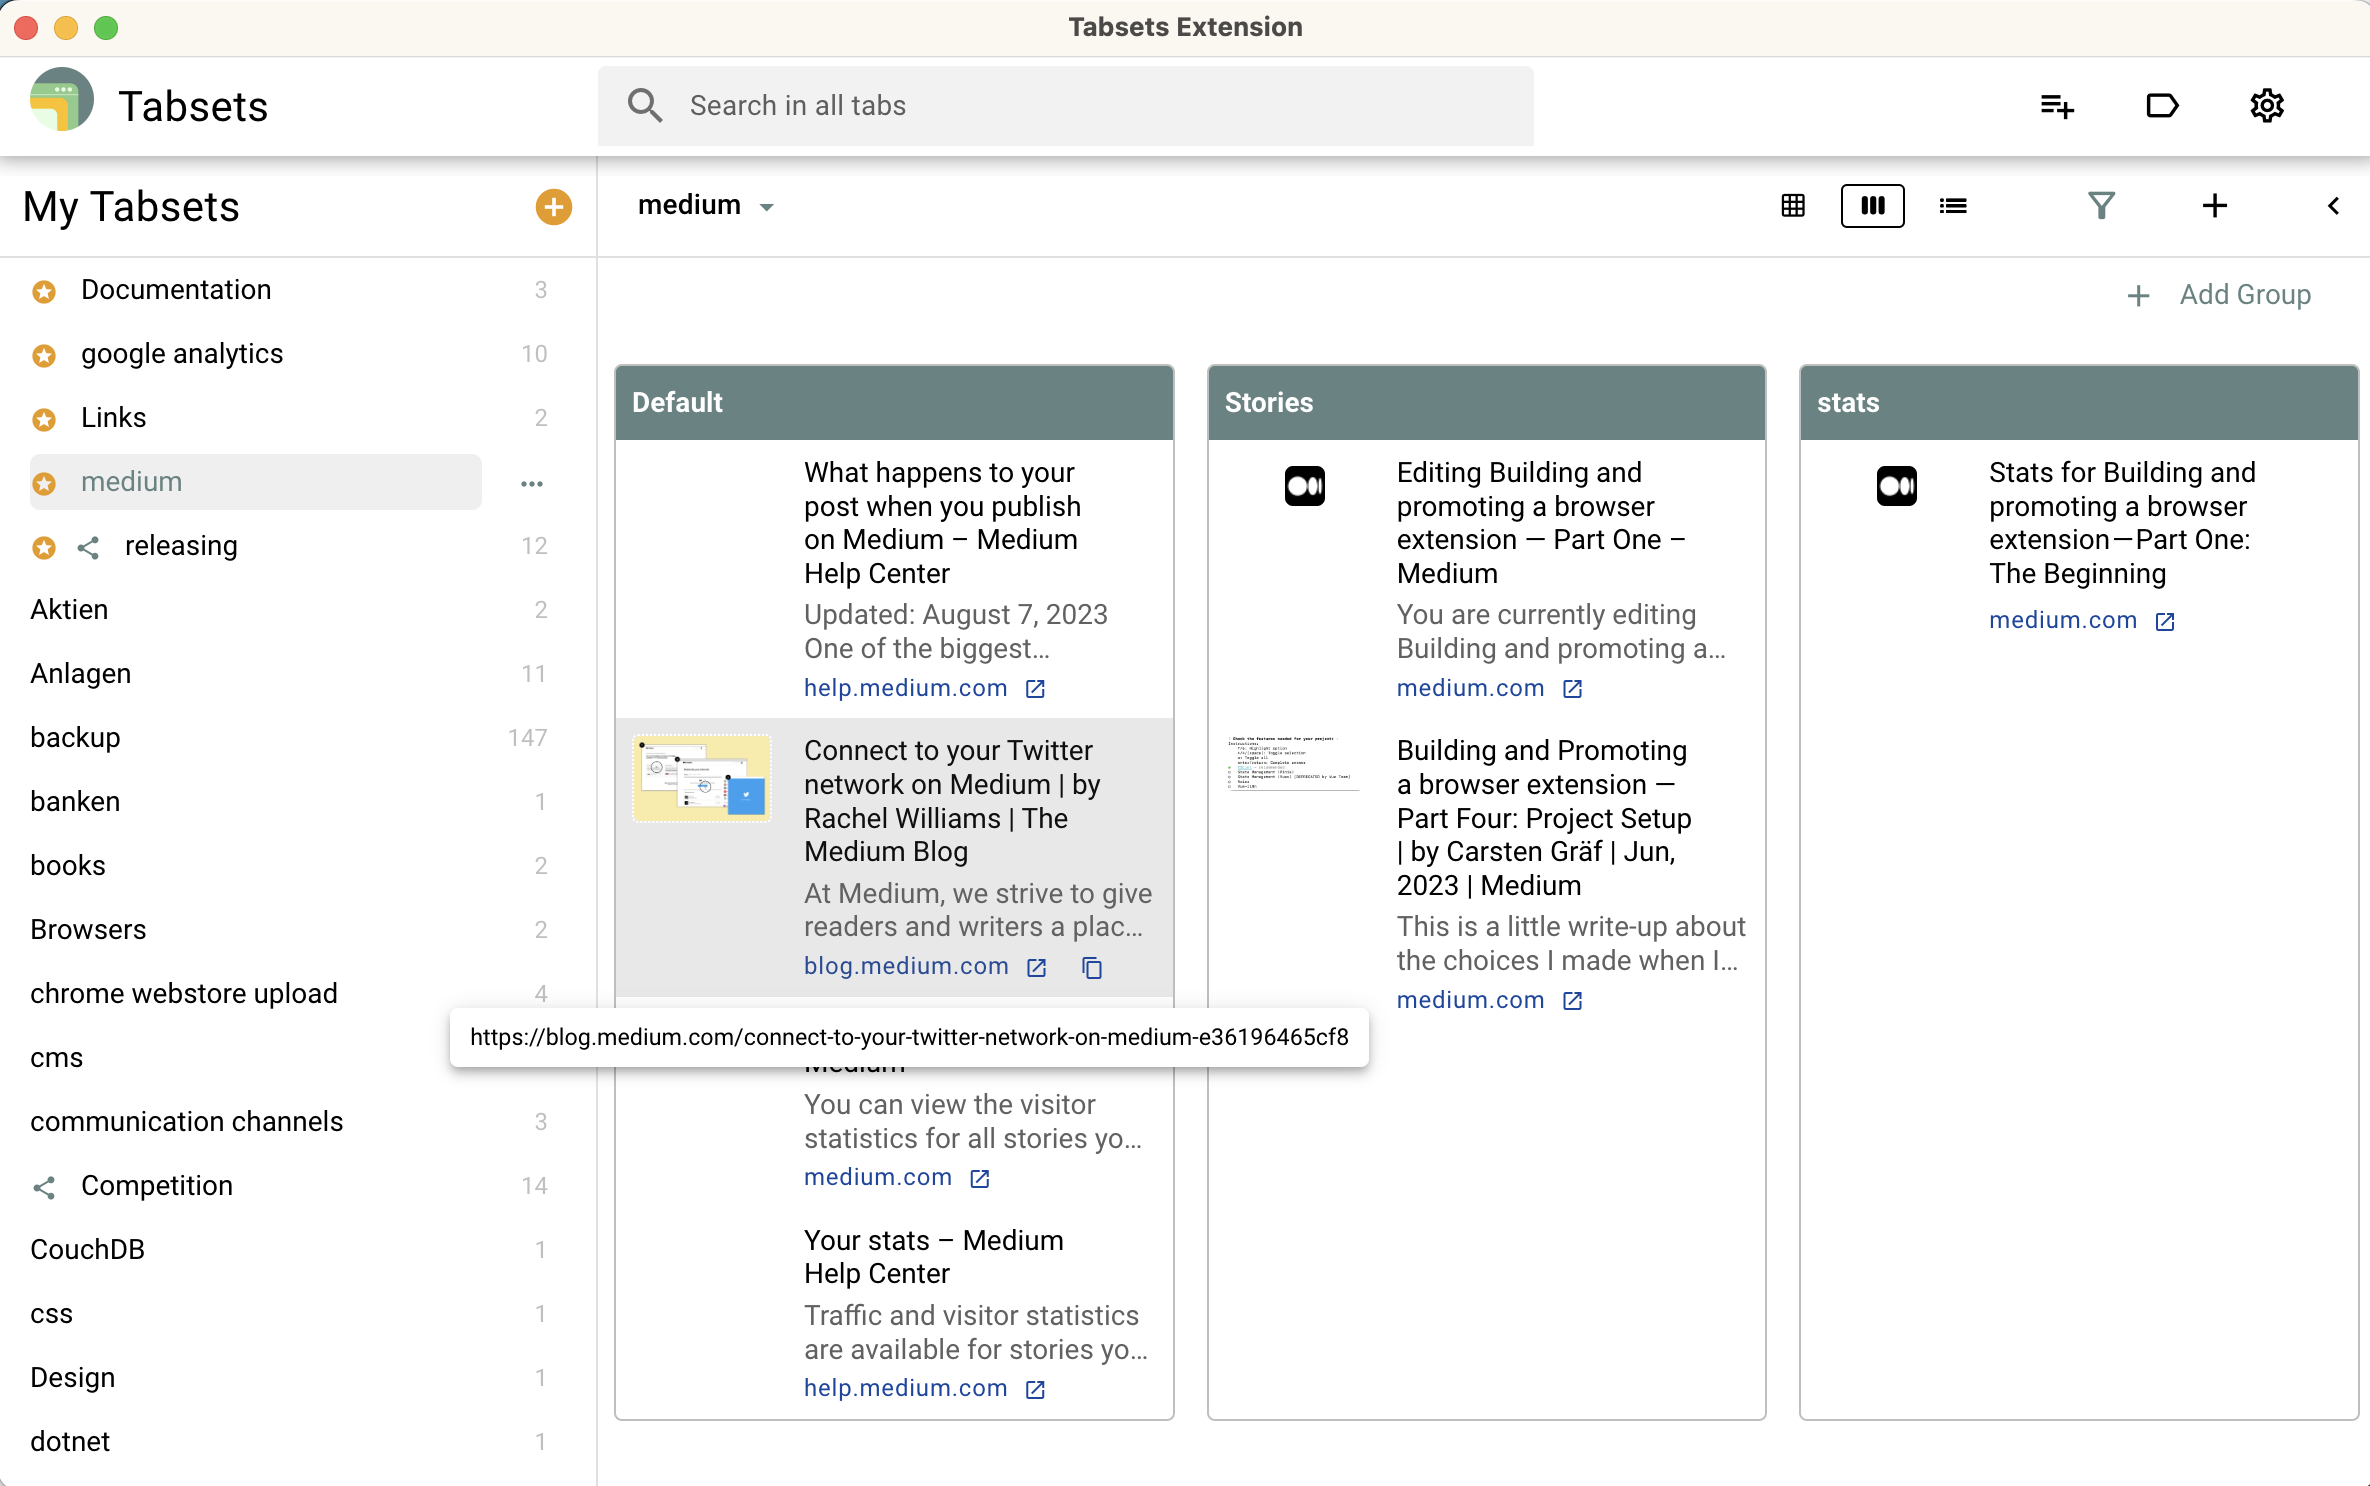Screen dimensions: 2370x1486
Task: Click the Tabsets logo icon
Action: 62,101
